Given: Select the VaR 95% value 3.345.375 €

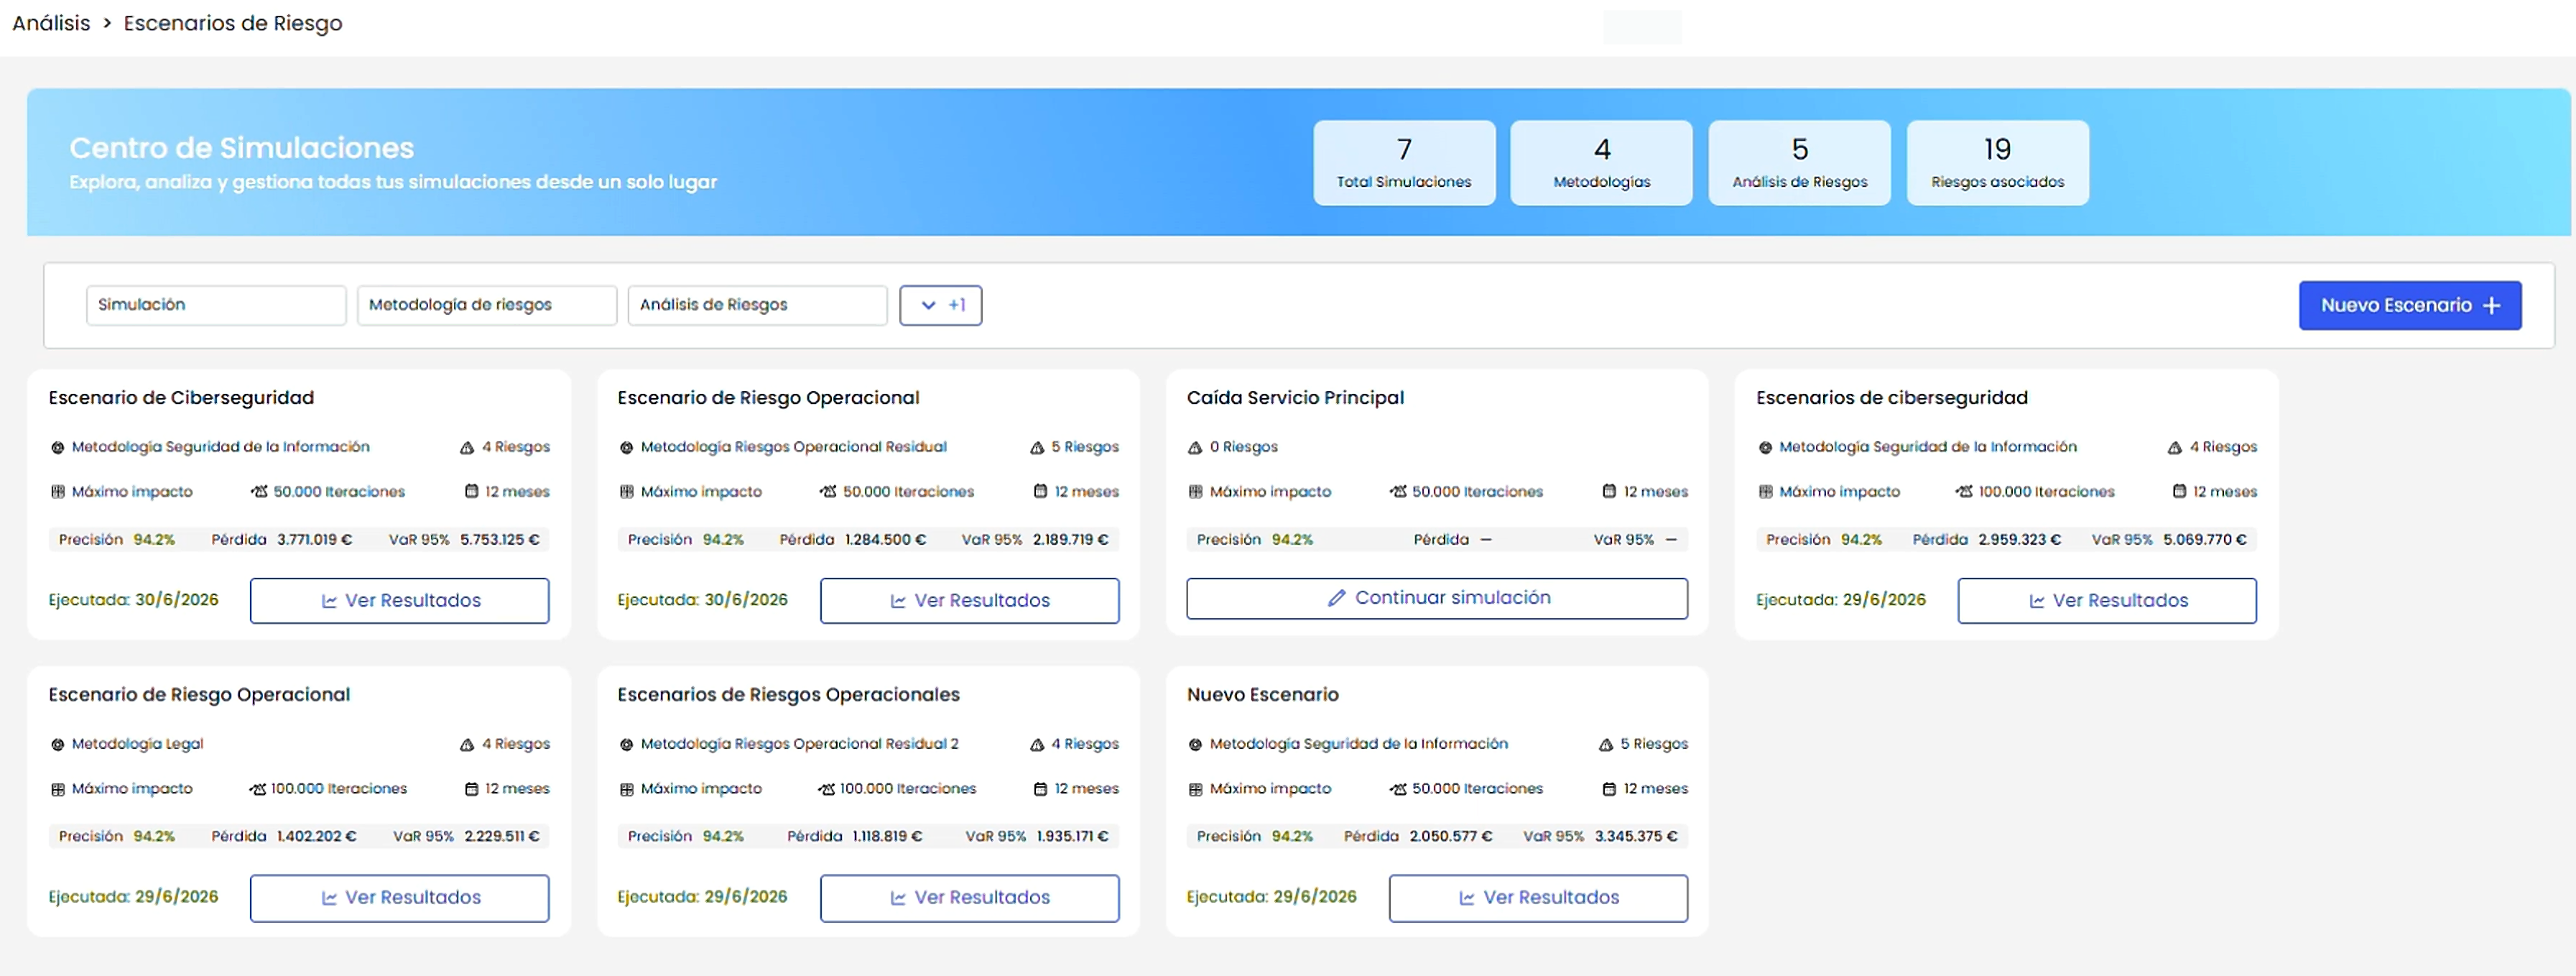Looking at the screenshot, I should 1636,836.
